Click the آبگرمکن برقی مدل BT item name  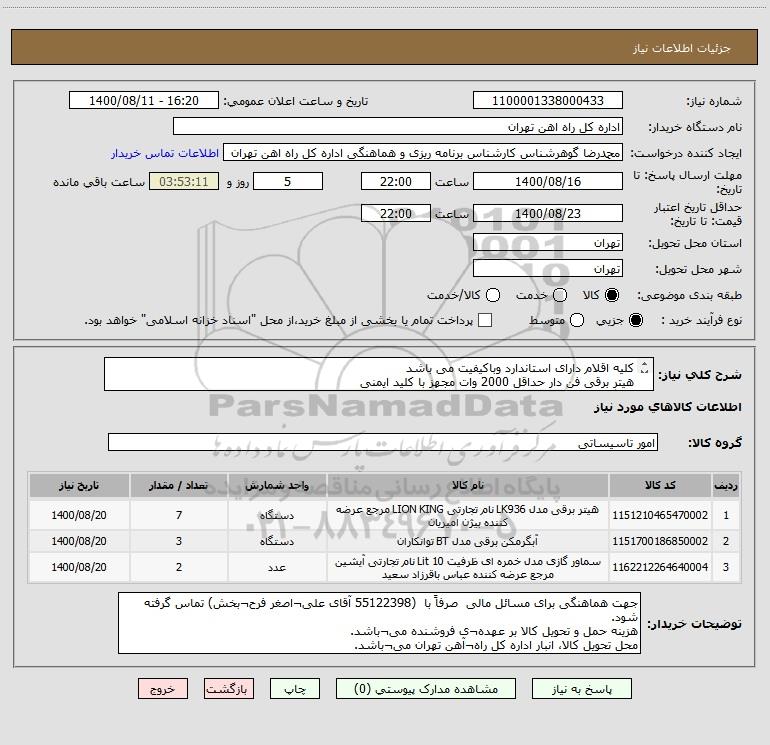468,541
